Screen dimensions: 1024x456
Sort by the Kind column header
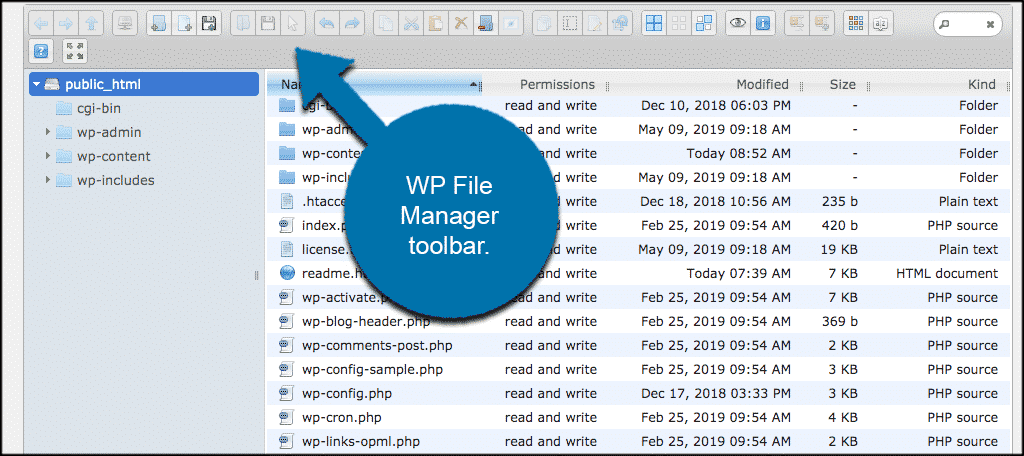pyautogui.click(x=982, y=84)
